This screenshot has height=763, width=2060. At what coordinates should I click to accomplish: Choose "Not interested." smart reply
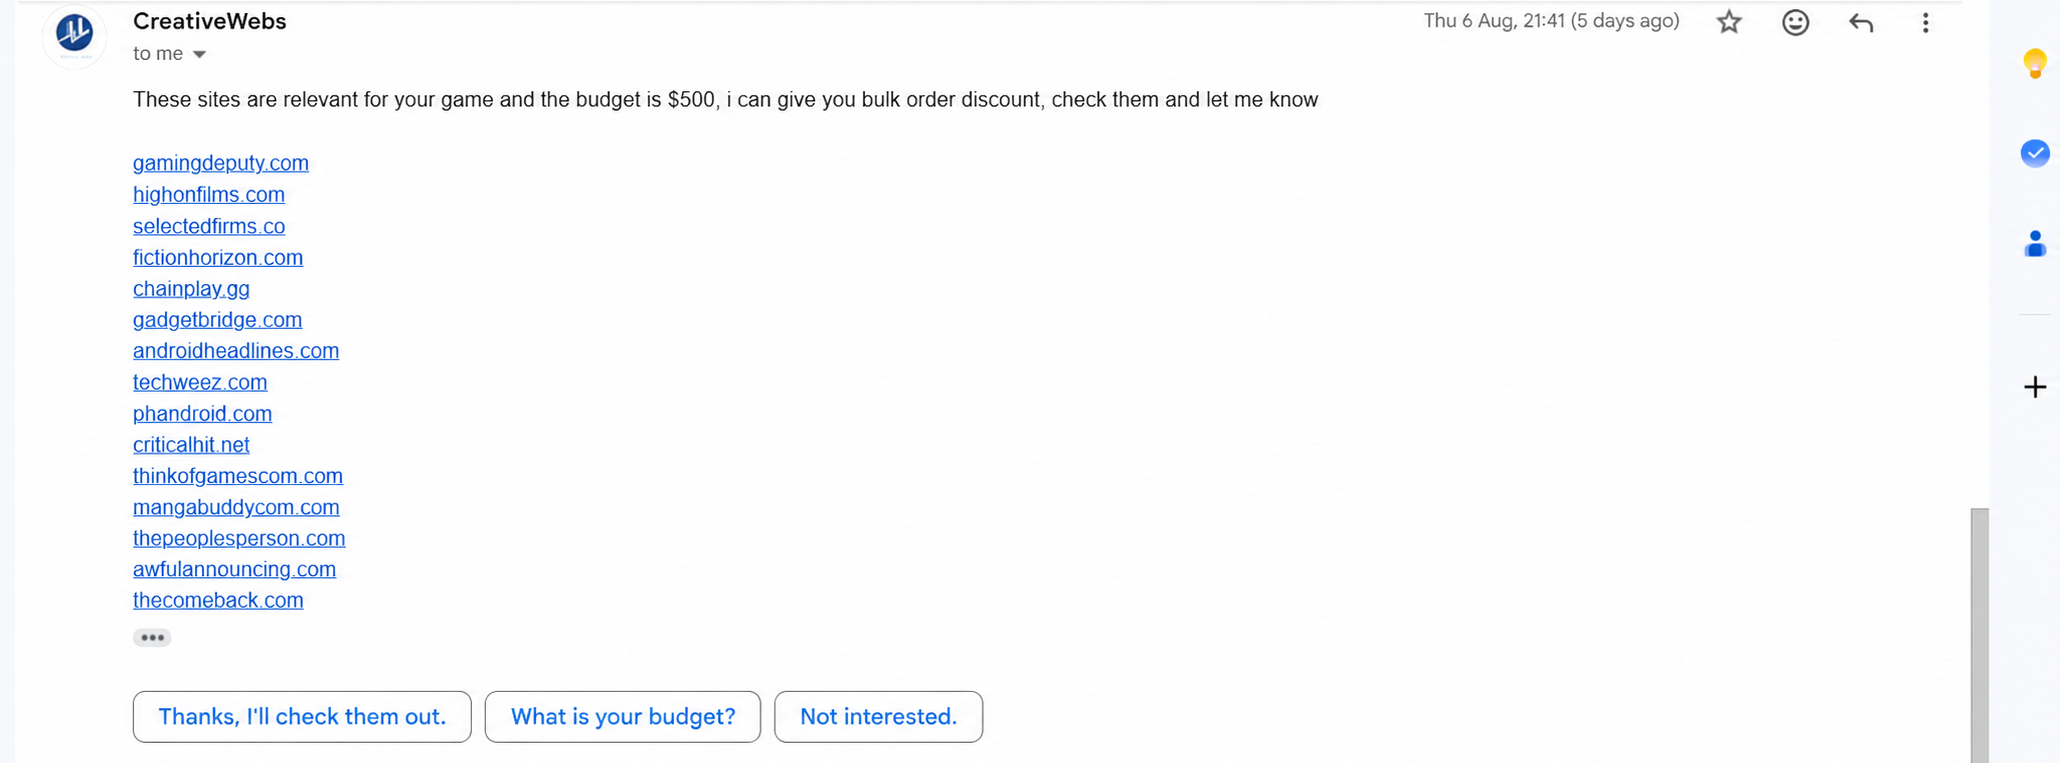pyautogui.click(x=879, y=717)
